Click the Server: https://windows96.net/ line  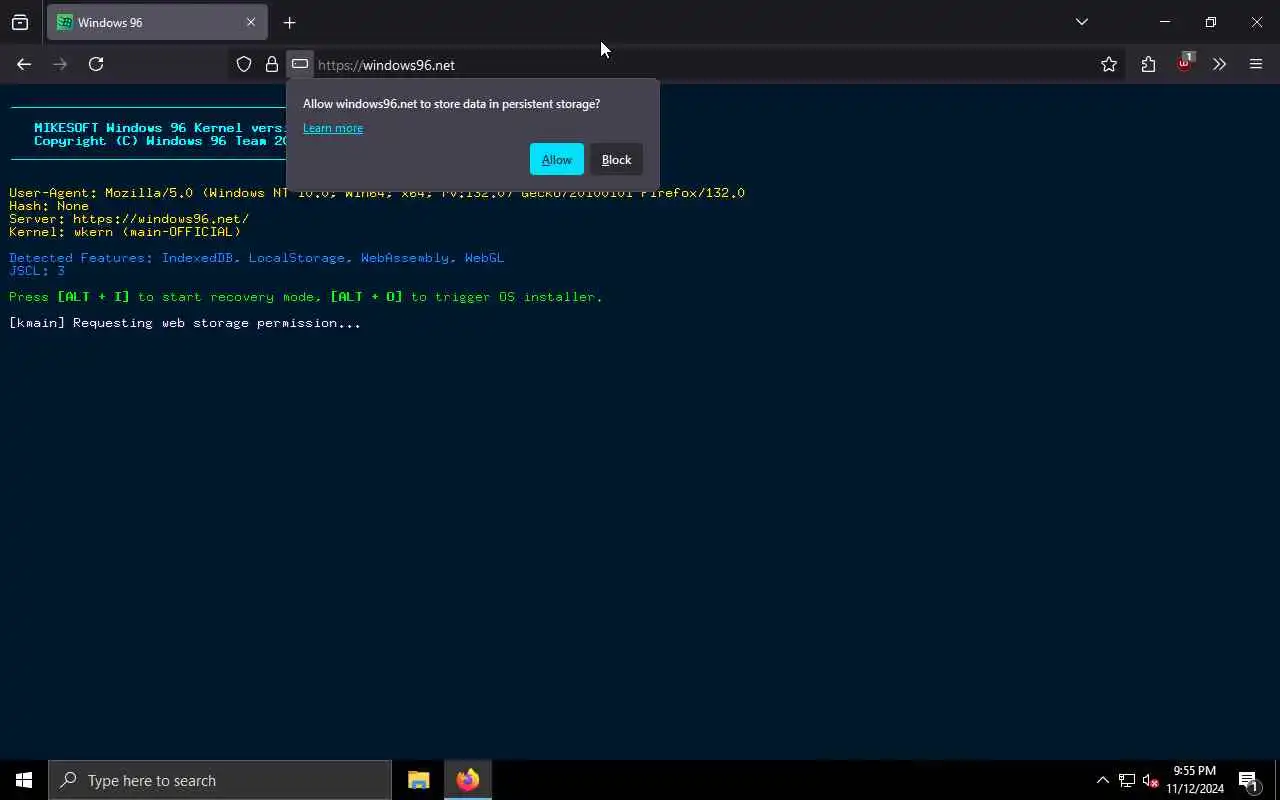[x=129, y=218]
